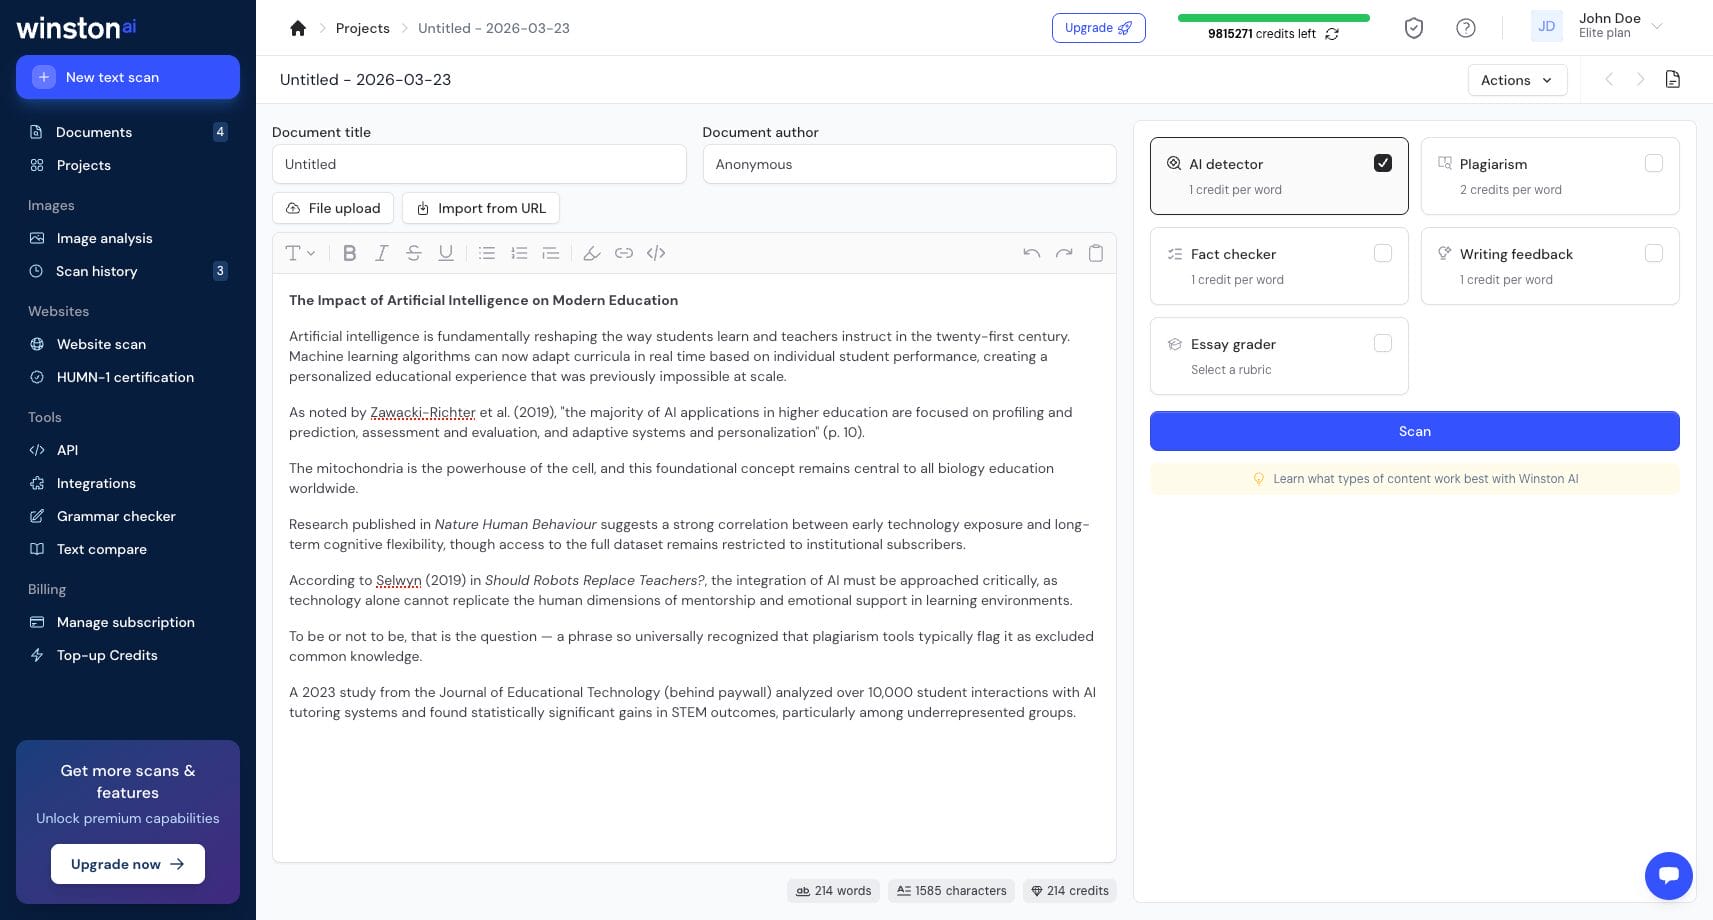Viewport: 1713px width, 920px height.
Task: Click the Upgrade button in header
Action: coord(1098,28)
